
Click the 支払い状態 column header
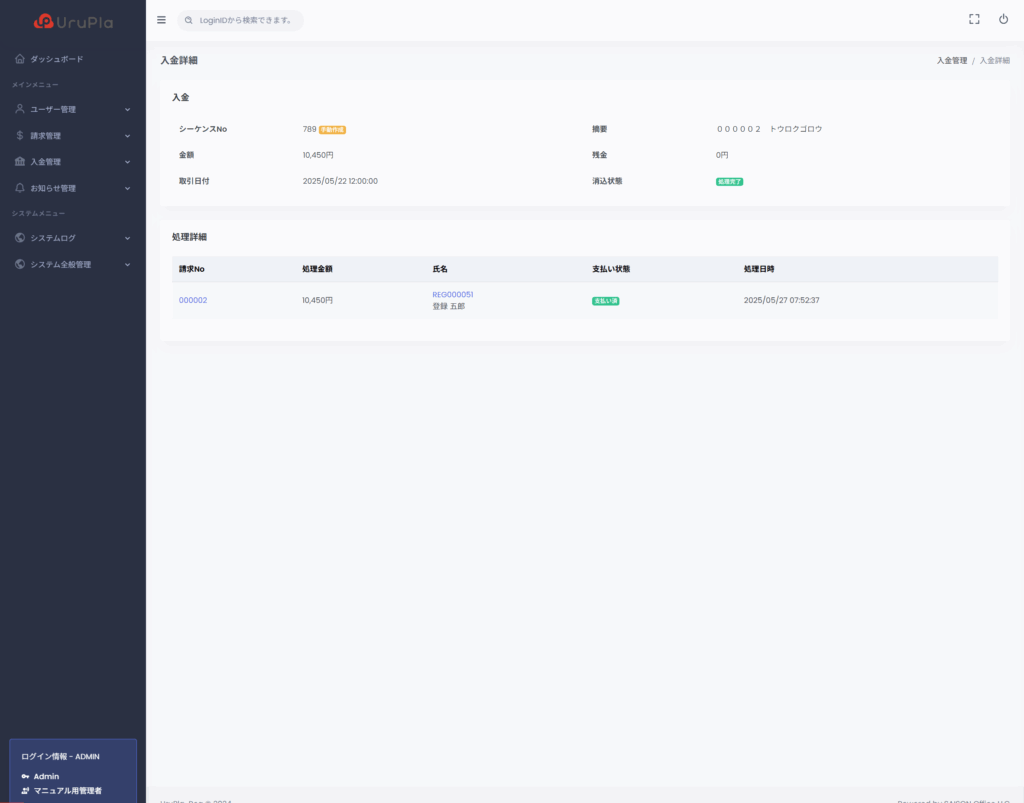pyautogui.click(x=611, y=269)
